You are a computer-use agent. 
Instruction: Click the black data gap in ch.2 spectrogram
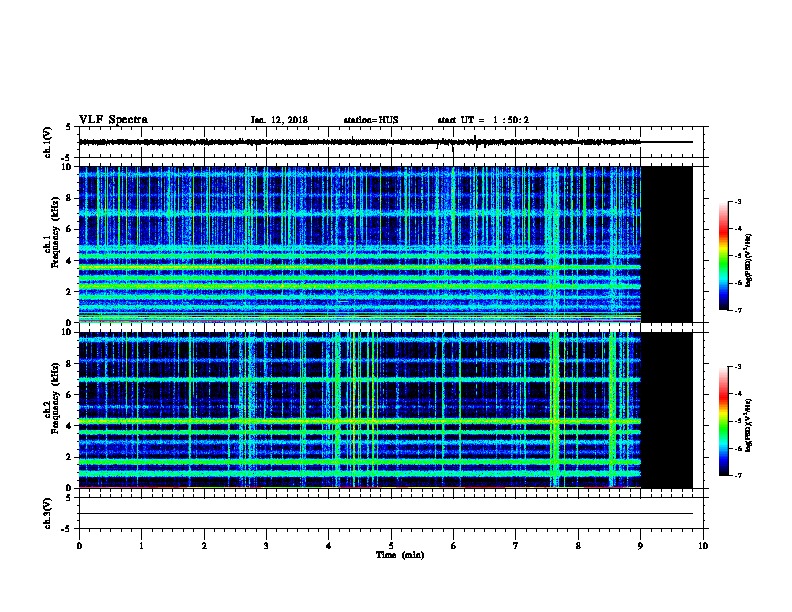pos(667,410)
